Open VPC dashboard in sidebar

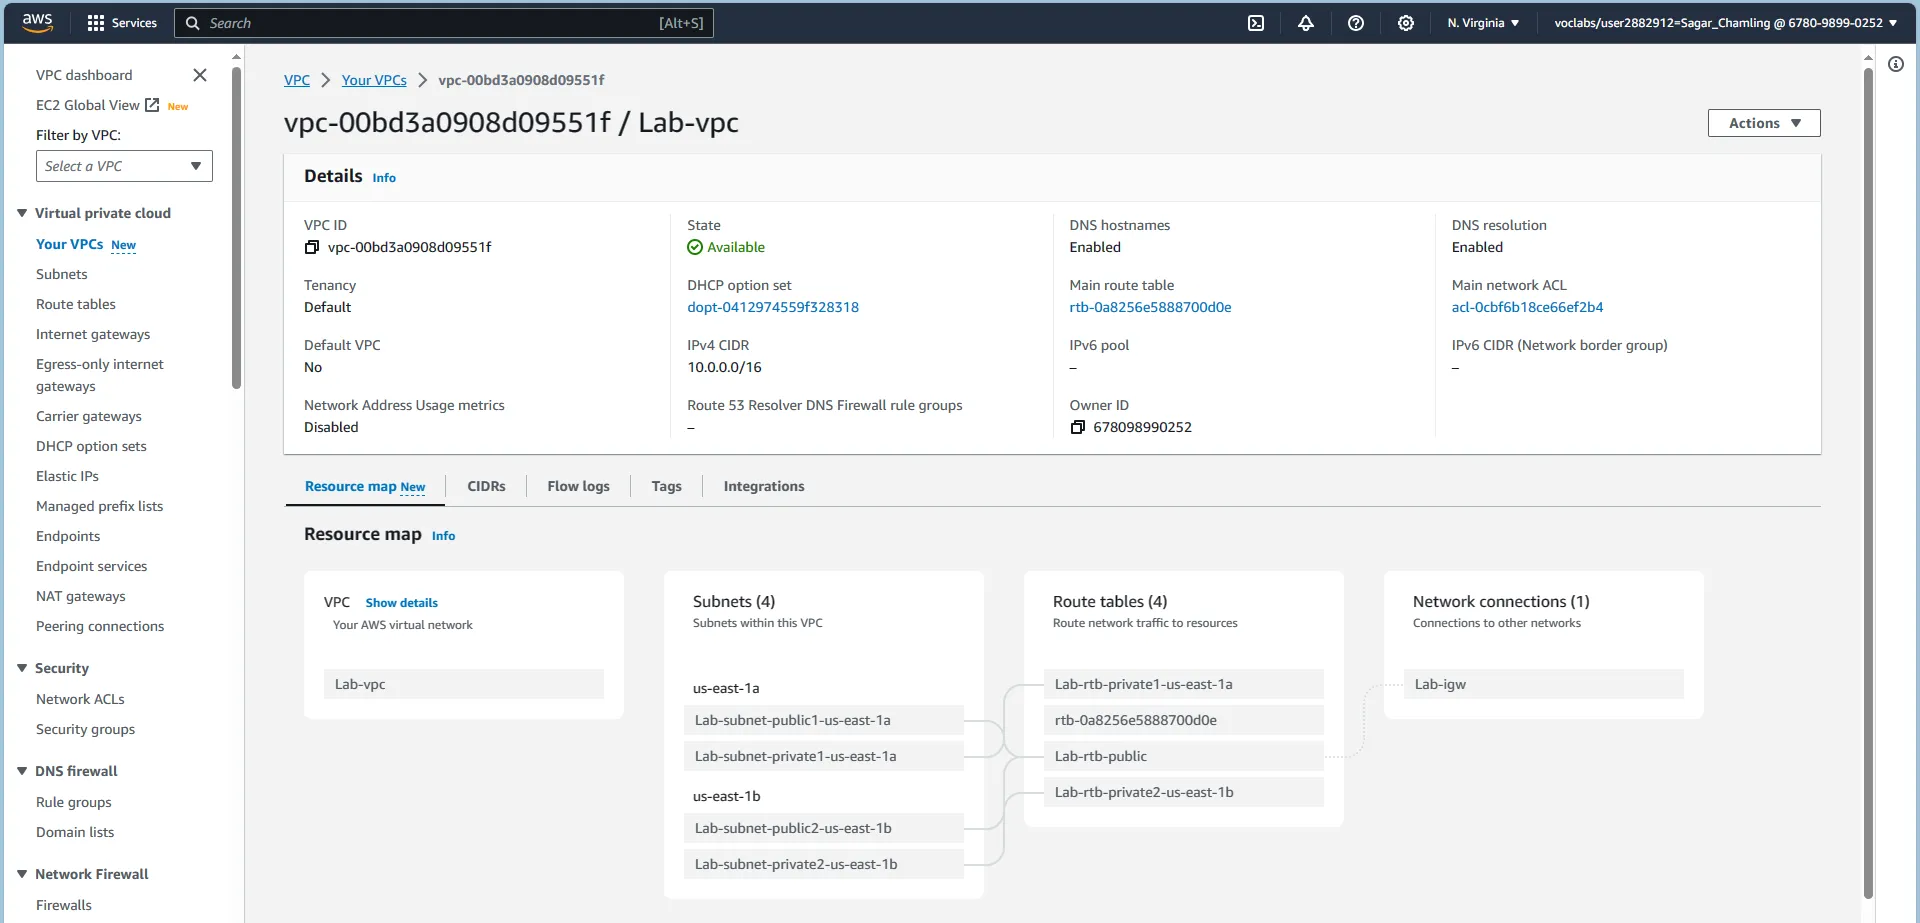coord(84,75)
